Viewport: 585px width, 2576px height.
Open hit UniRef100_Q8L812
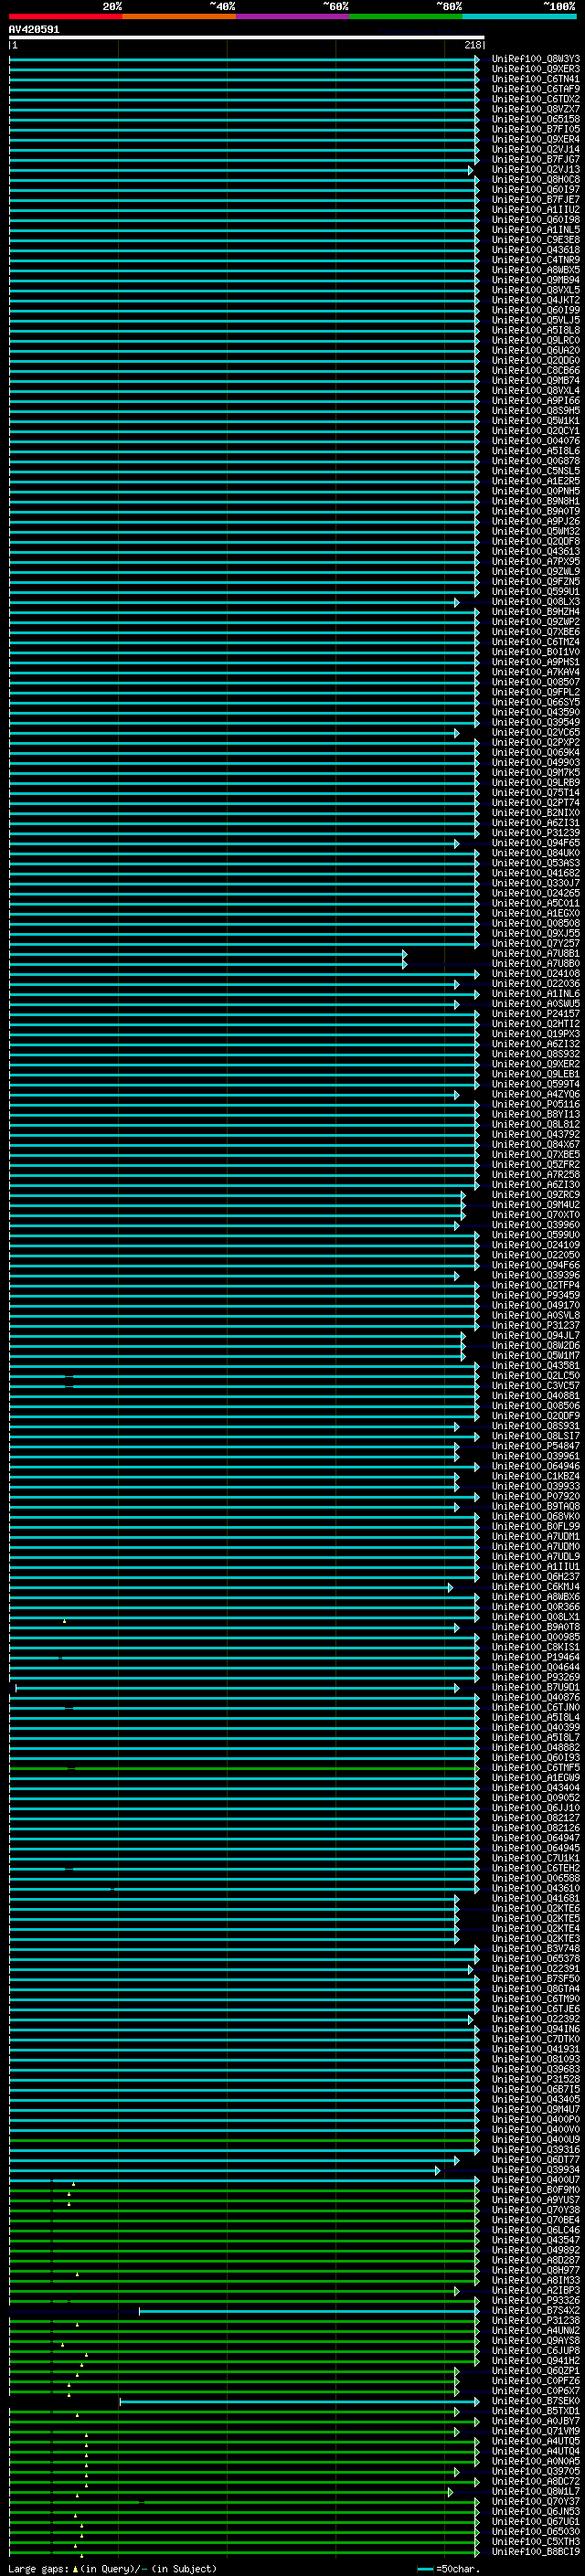coord(536,1124)
